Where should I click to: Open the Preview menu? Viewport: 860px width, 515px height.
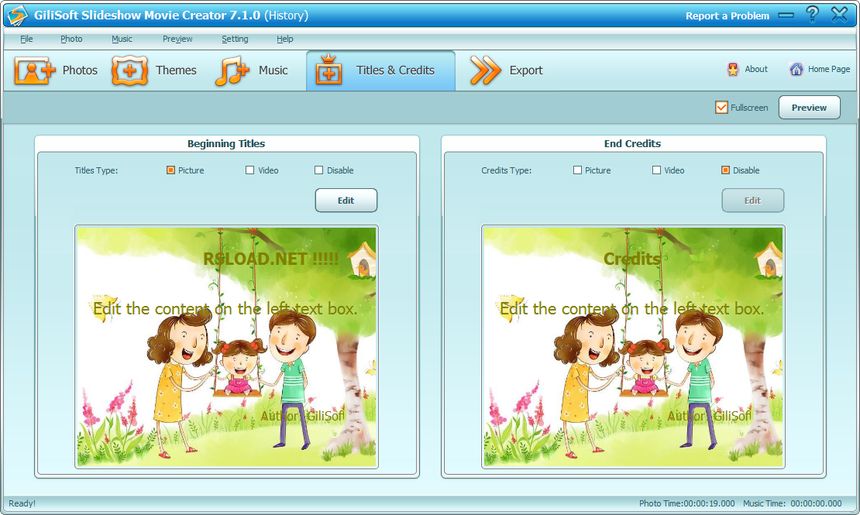pos(177,39)
